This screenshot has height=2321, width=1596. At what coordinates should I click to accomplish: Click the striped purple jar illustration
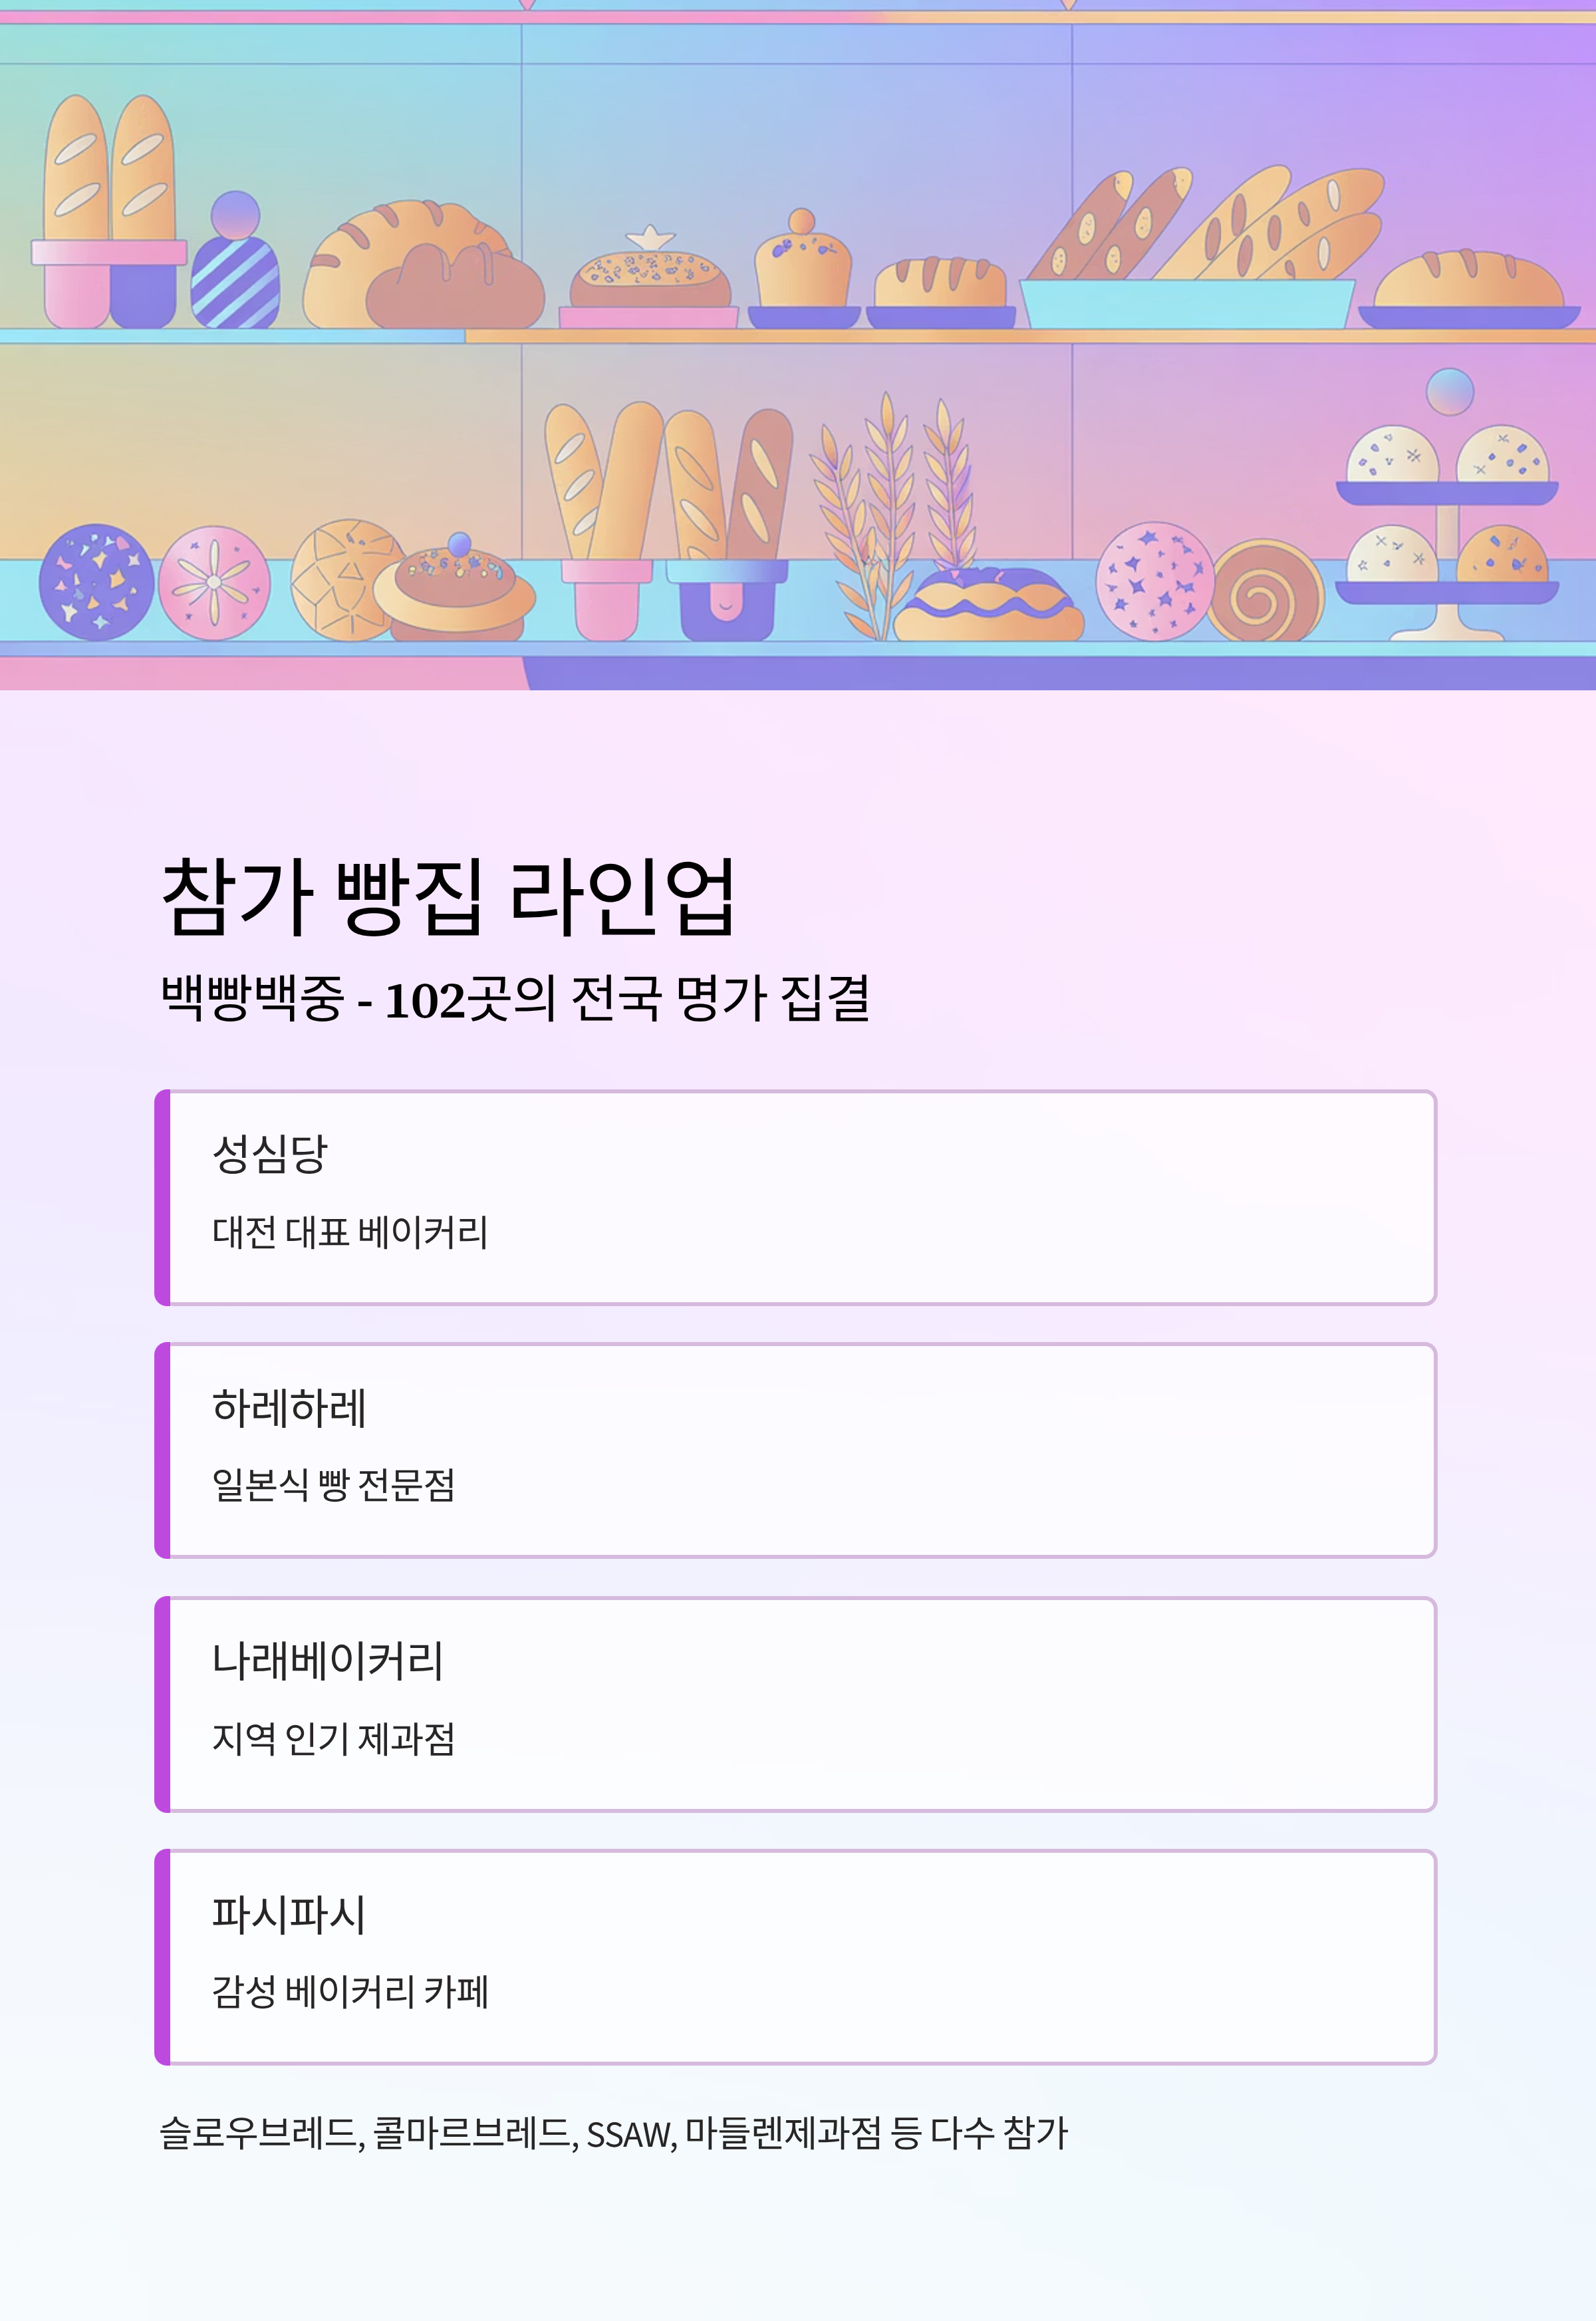pyautogui.click(x=236, y=260)
